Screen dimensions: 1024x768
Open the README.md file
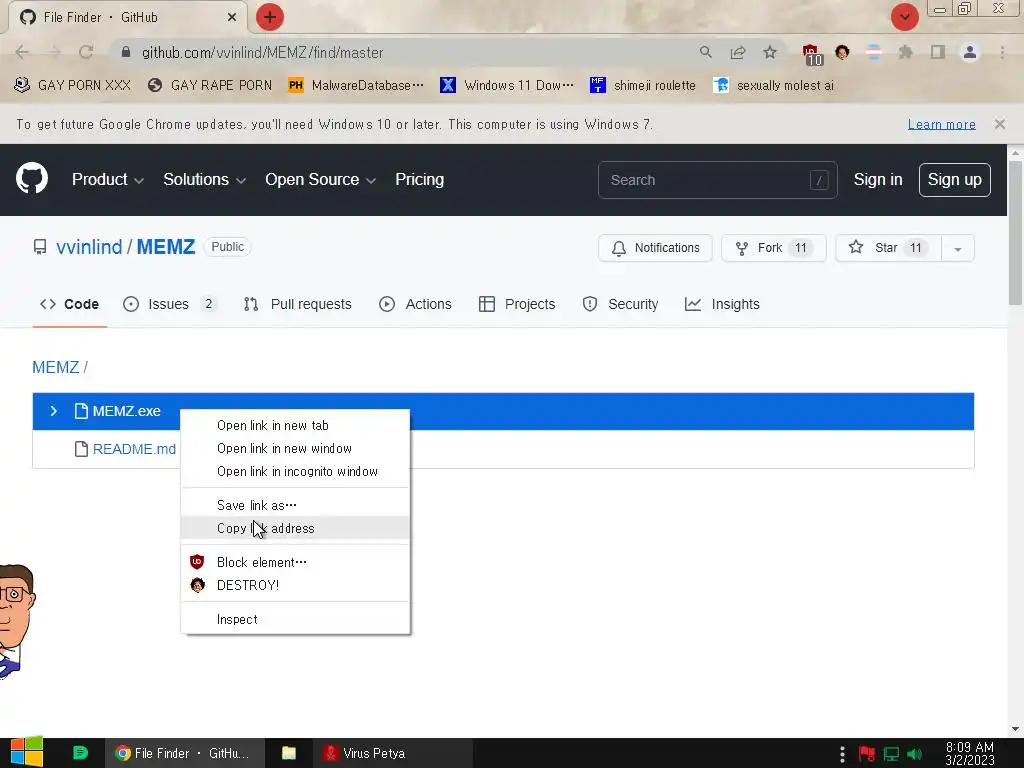tap(134, 449)
